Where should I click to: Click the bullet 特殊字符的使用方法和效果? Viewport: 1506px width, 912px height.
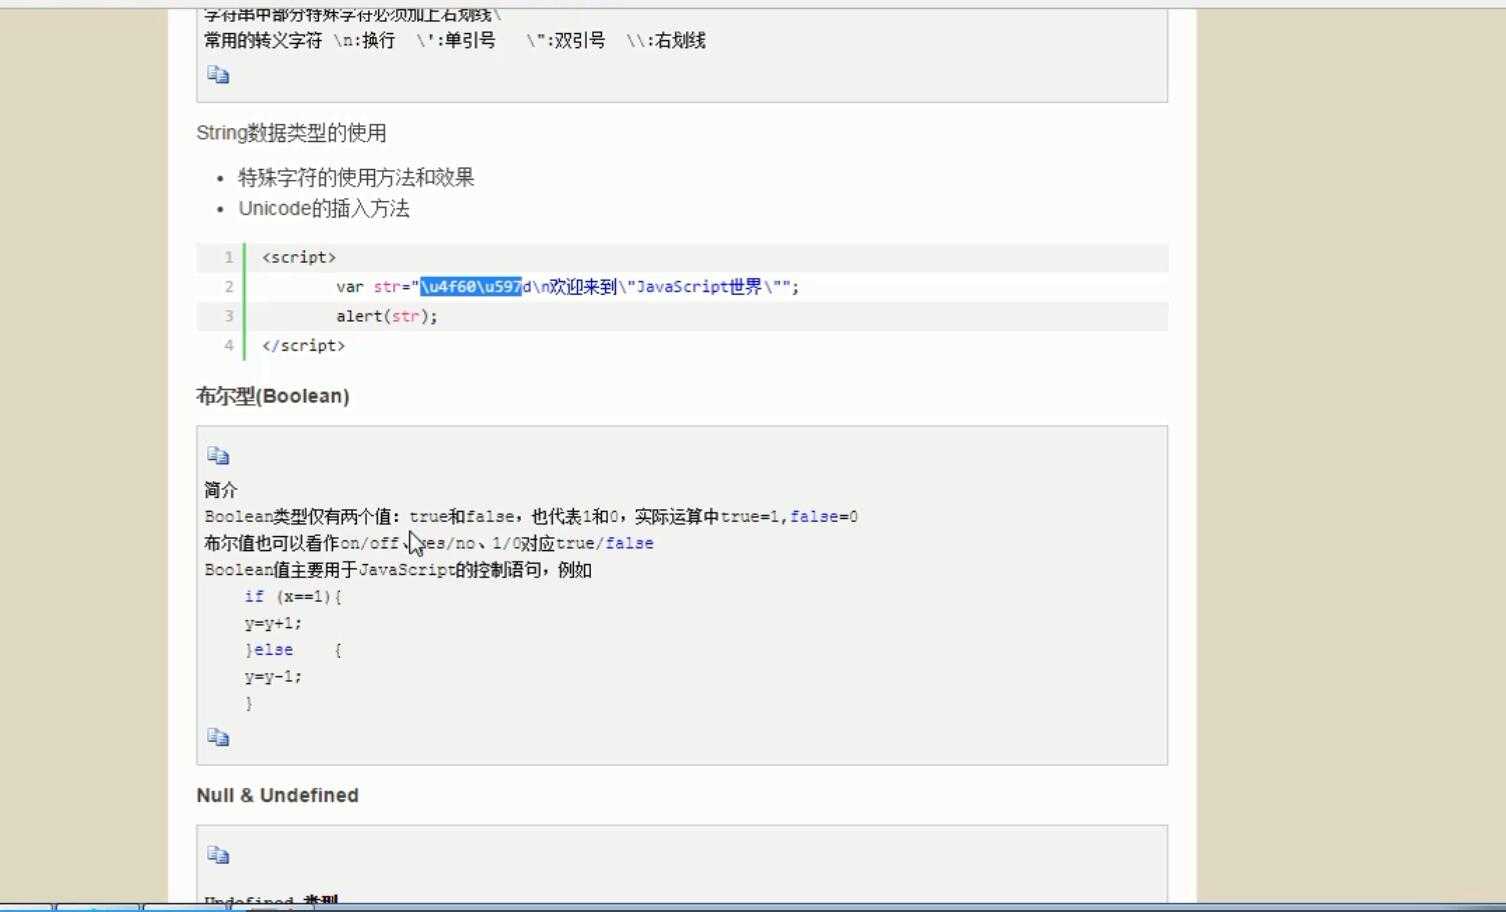(356, 177)
